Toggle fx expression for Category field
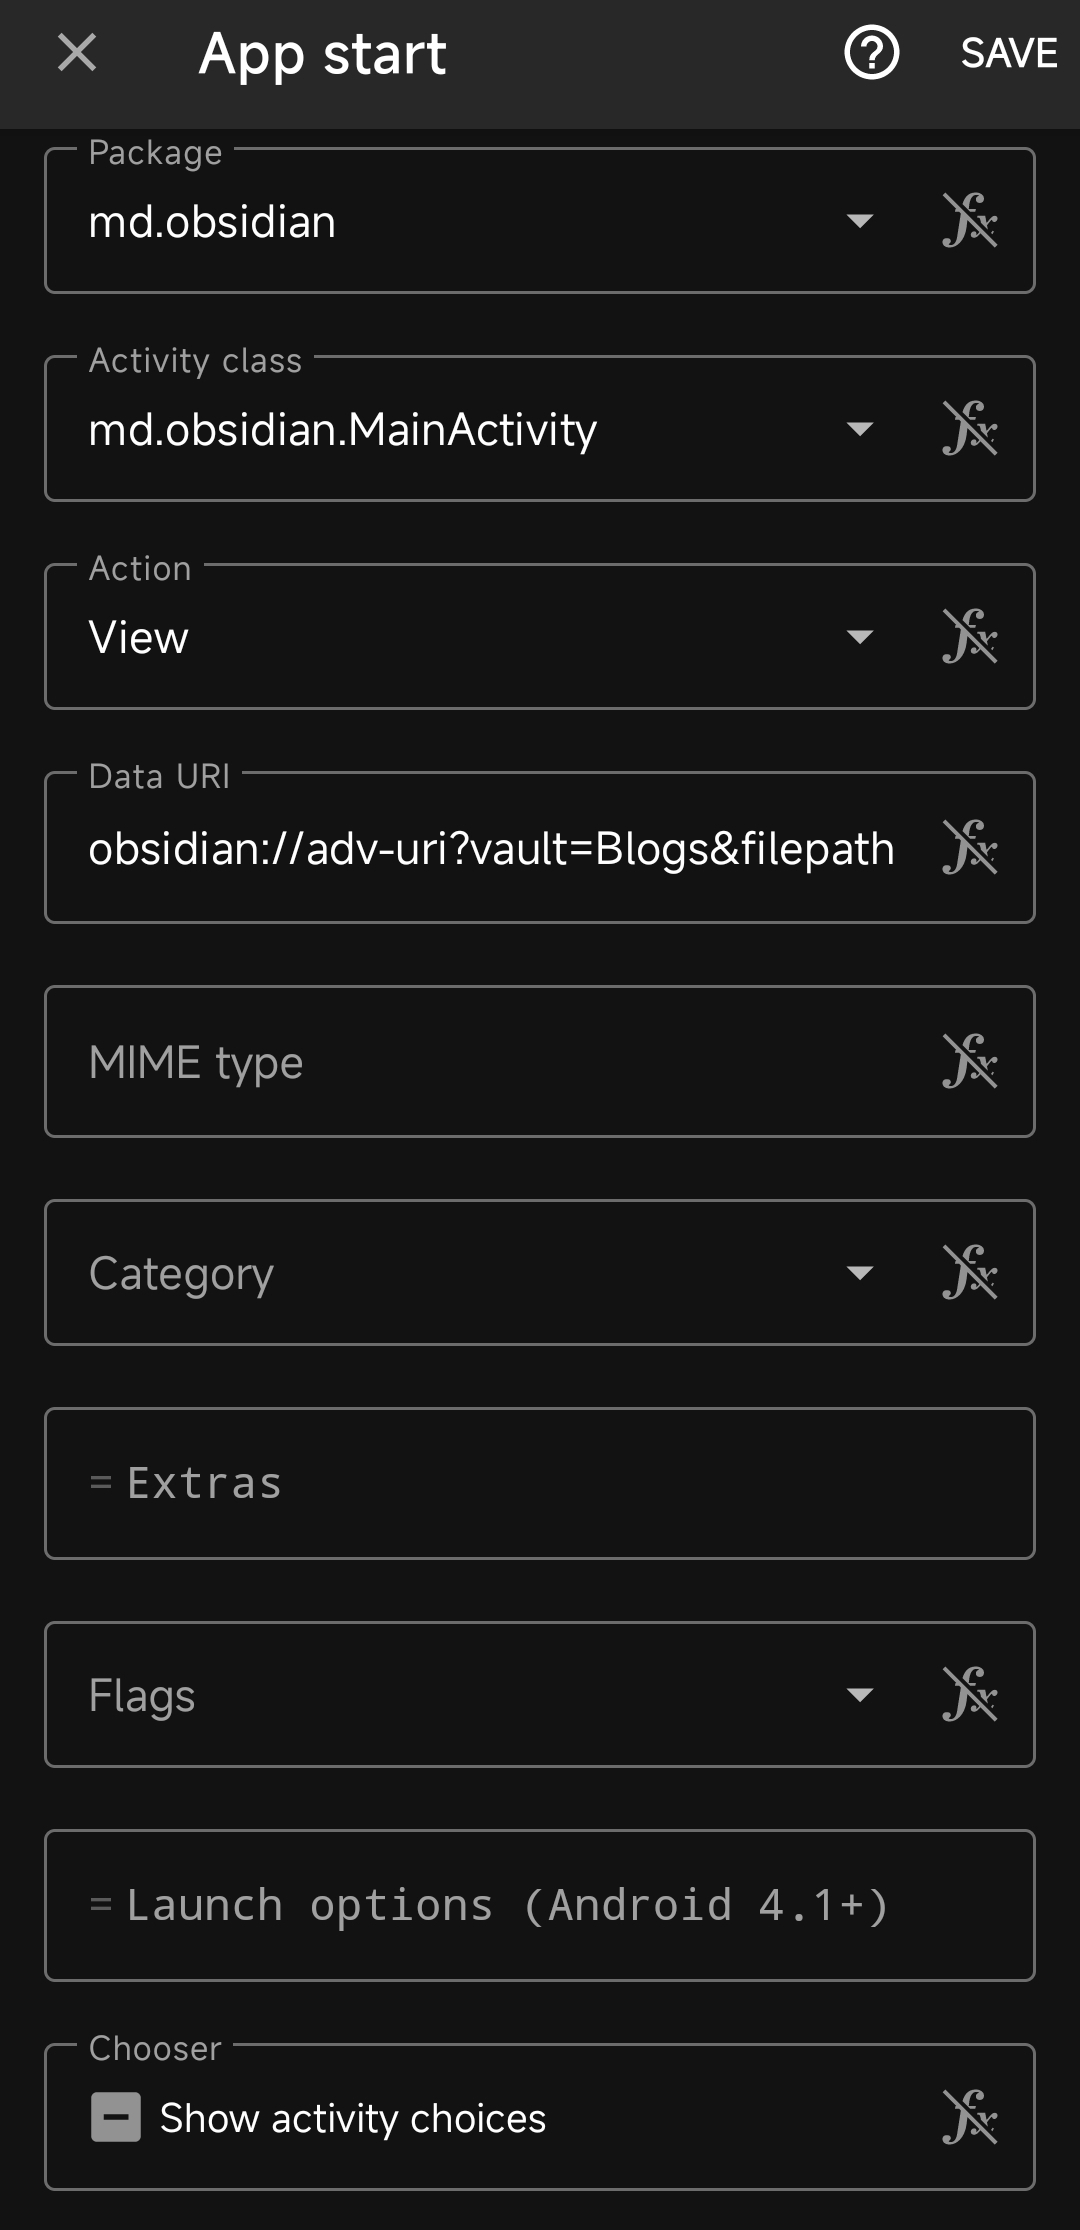The image size is (1080, 2230). pyautogui.click(x=969, y=1273)
